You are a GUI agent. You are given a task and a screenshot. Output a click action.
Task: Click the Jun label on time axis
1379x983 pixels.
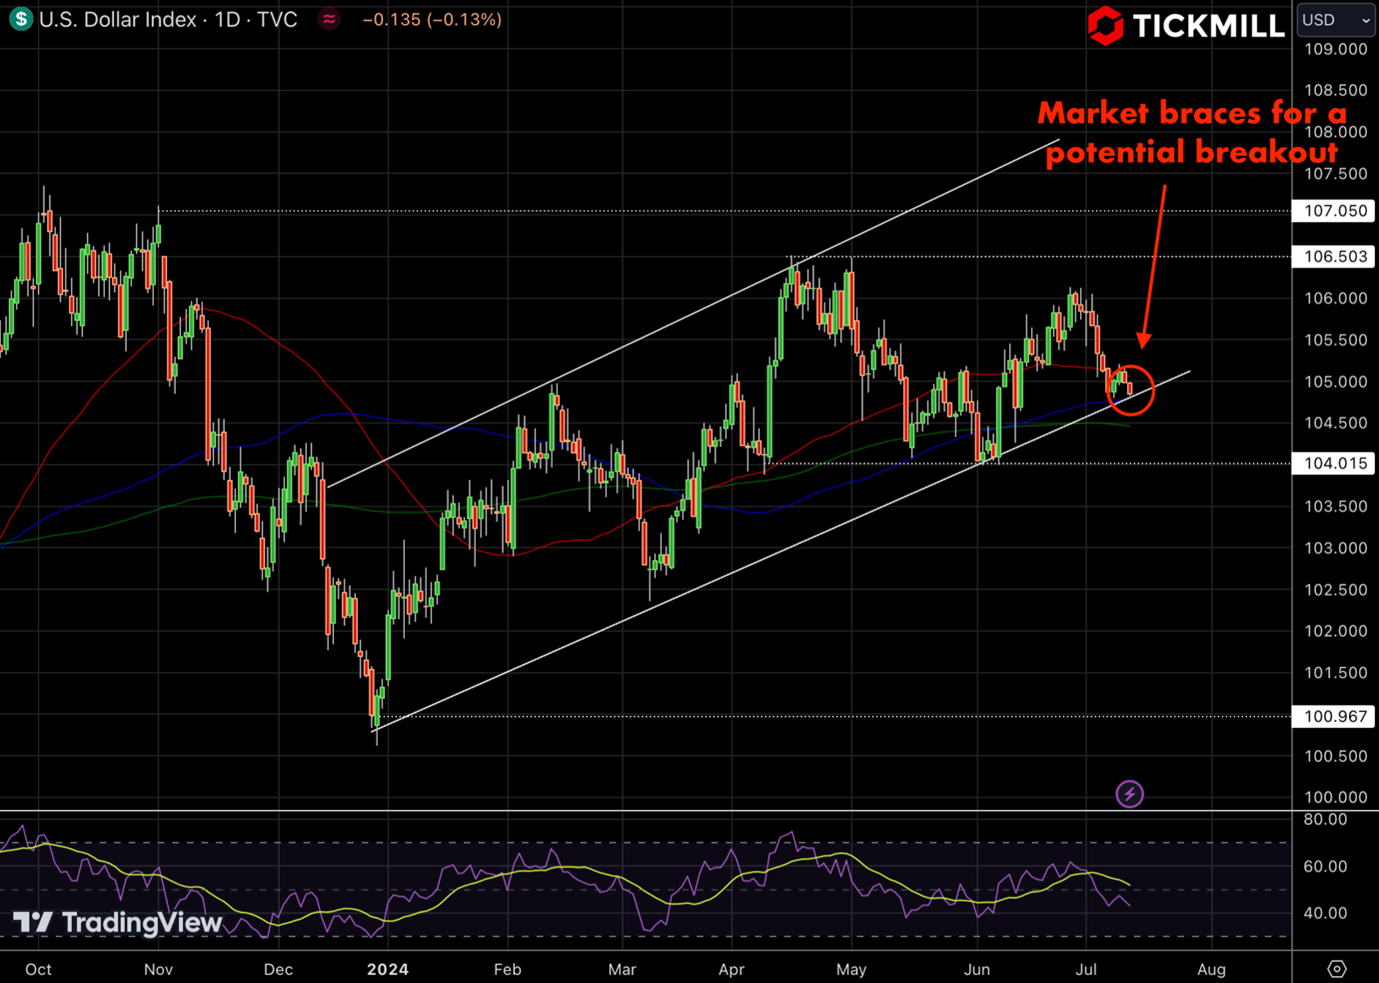point(977,969)
